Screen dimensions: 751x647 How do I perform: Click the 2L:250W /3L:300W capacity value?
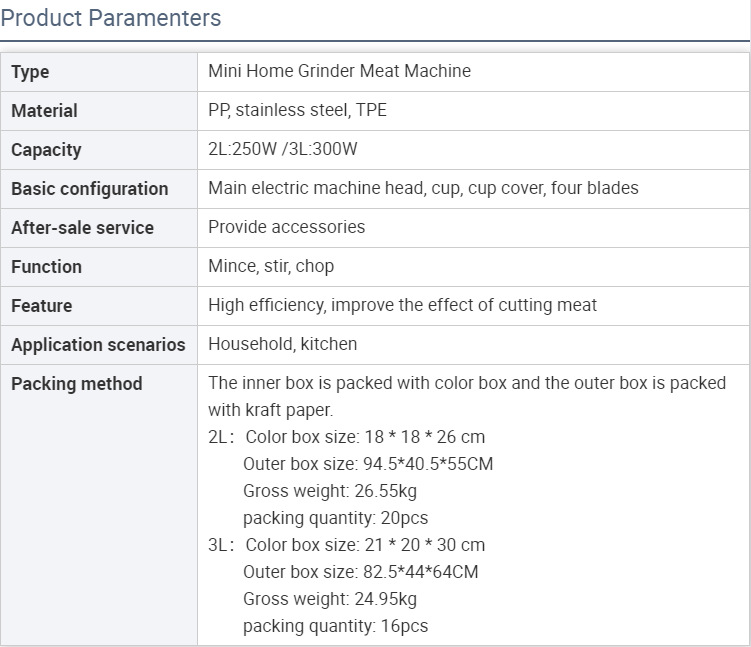pos(282,149)
